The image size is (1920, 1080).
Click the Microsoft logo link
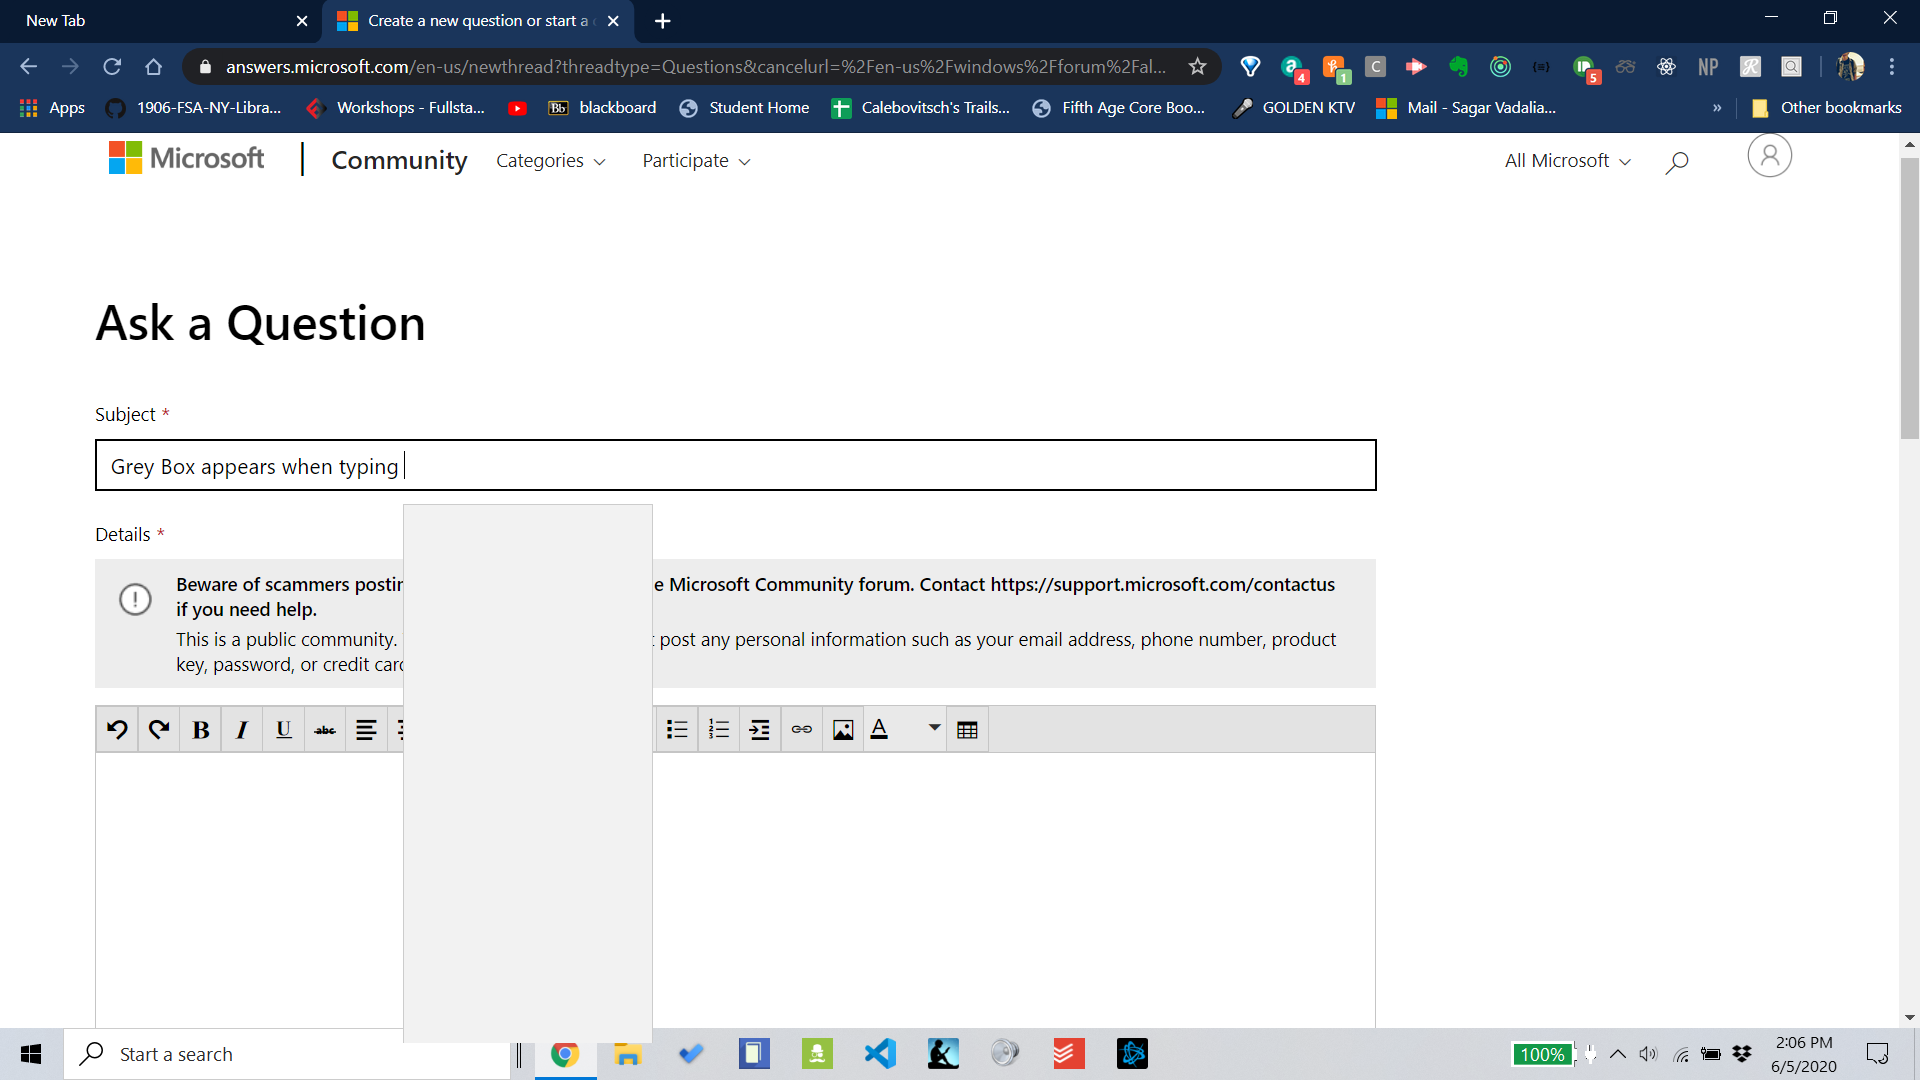(187, 158)
